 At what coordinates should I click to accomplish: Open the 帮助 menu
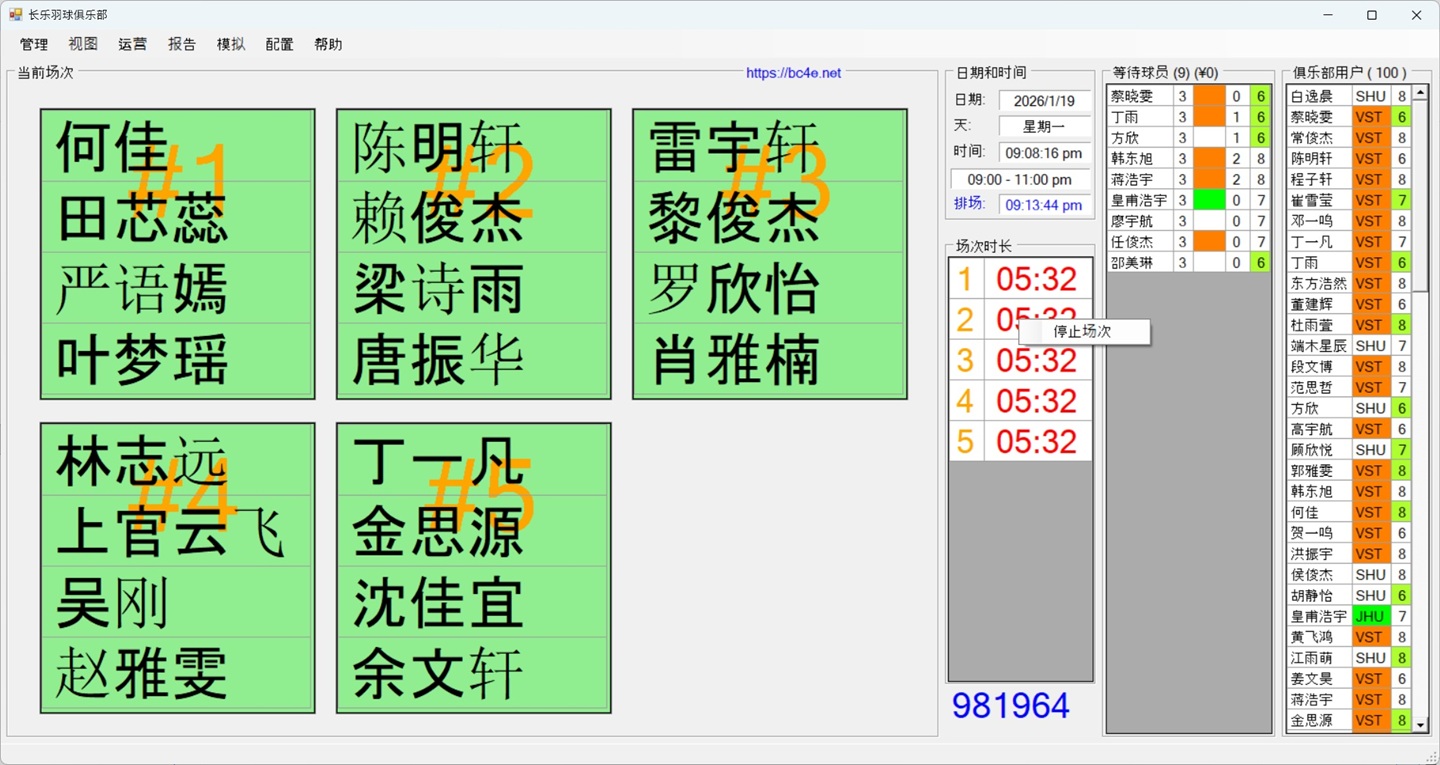[328, 44]
